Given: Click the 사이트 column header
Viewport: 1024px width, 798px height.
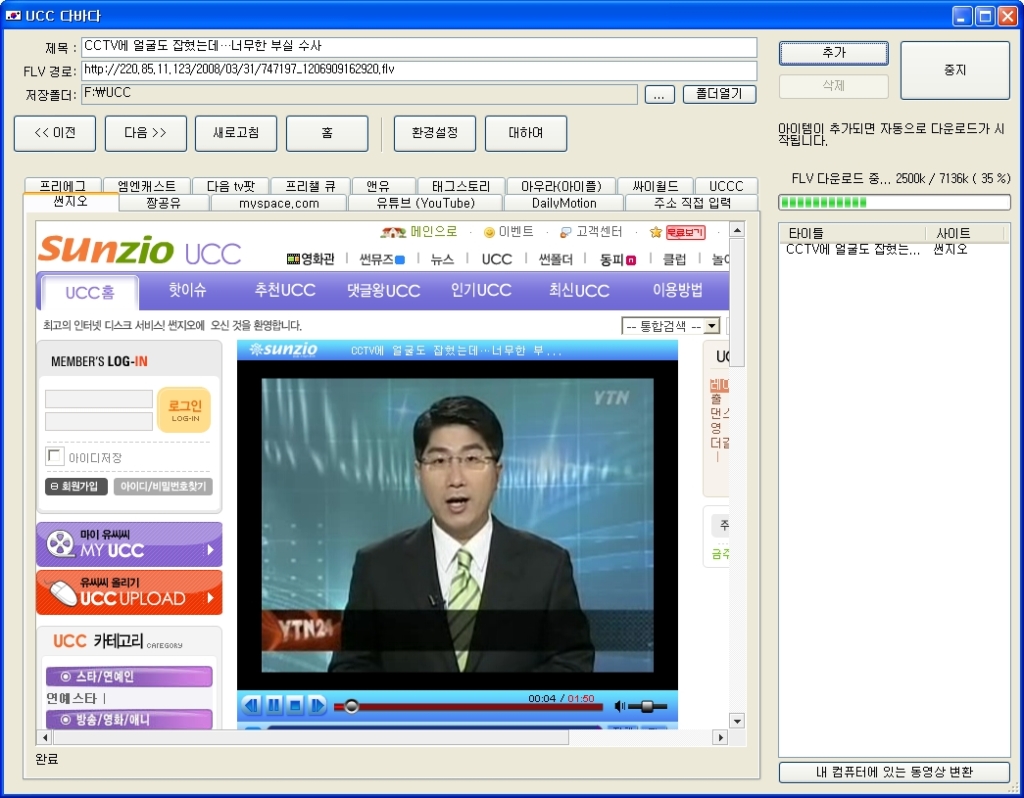Looking at the screenshot, I should (965, 233).
